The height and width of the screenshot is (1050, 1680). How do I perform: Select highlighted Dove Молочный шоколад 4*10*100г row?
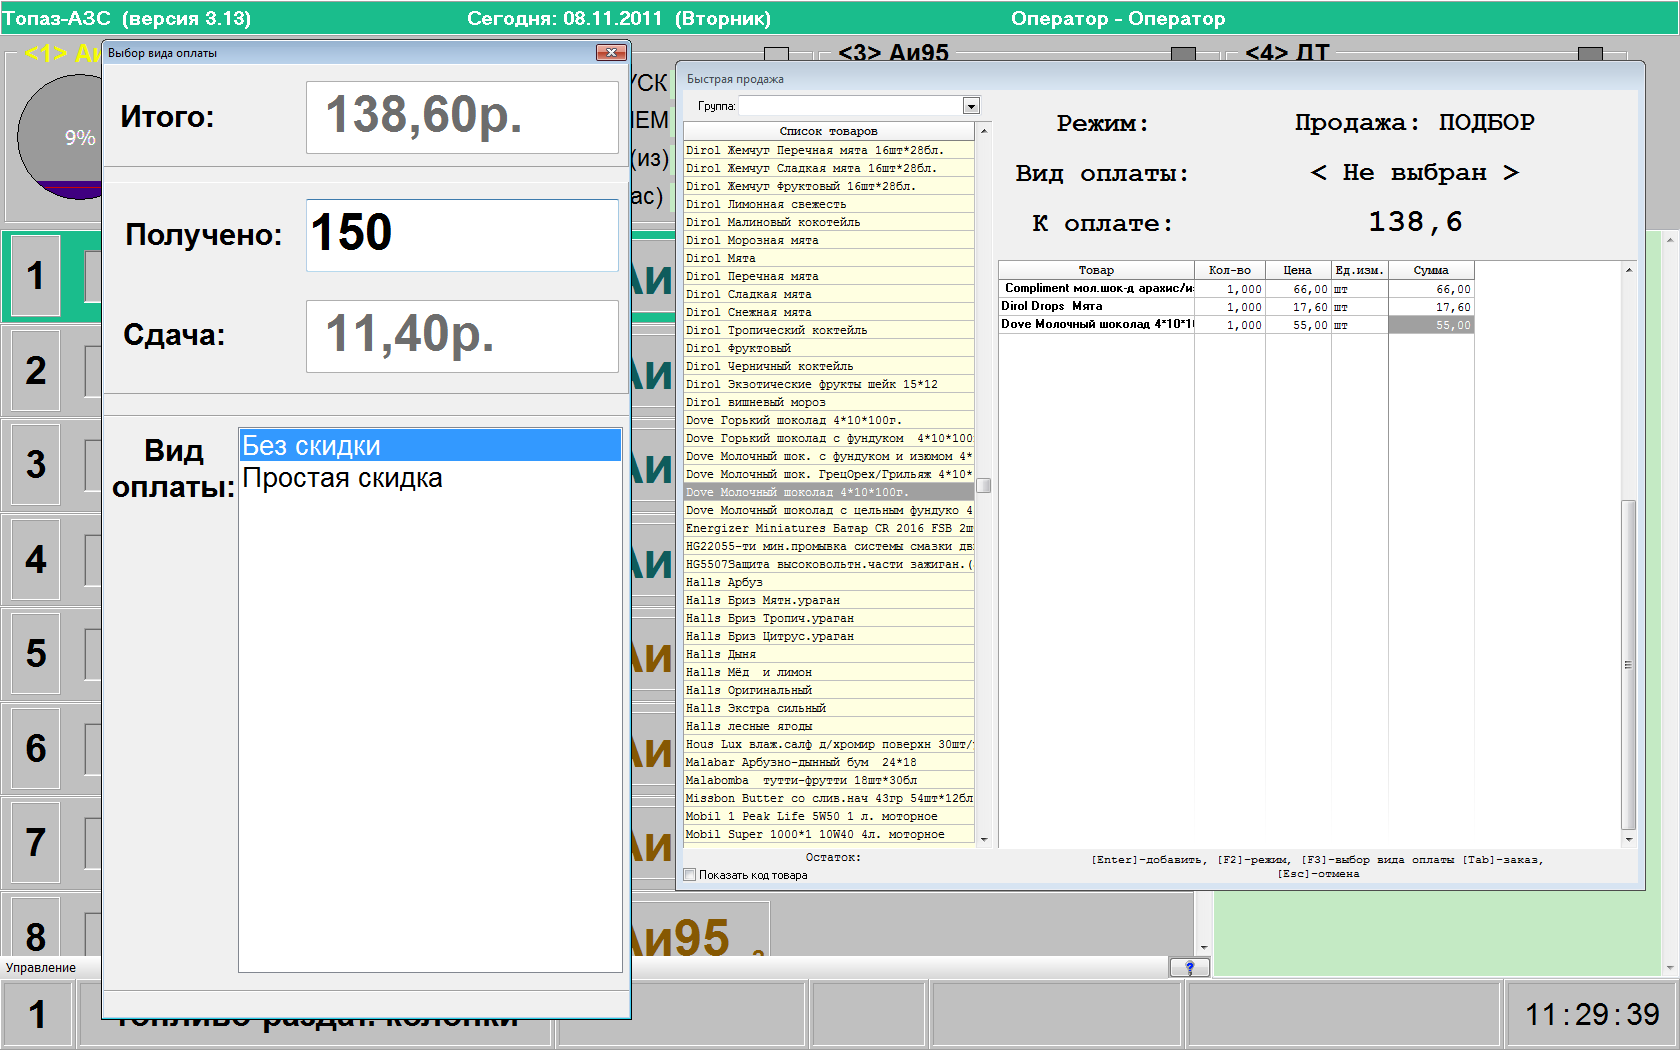point(829,492)
